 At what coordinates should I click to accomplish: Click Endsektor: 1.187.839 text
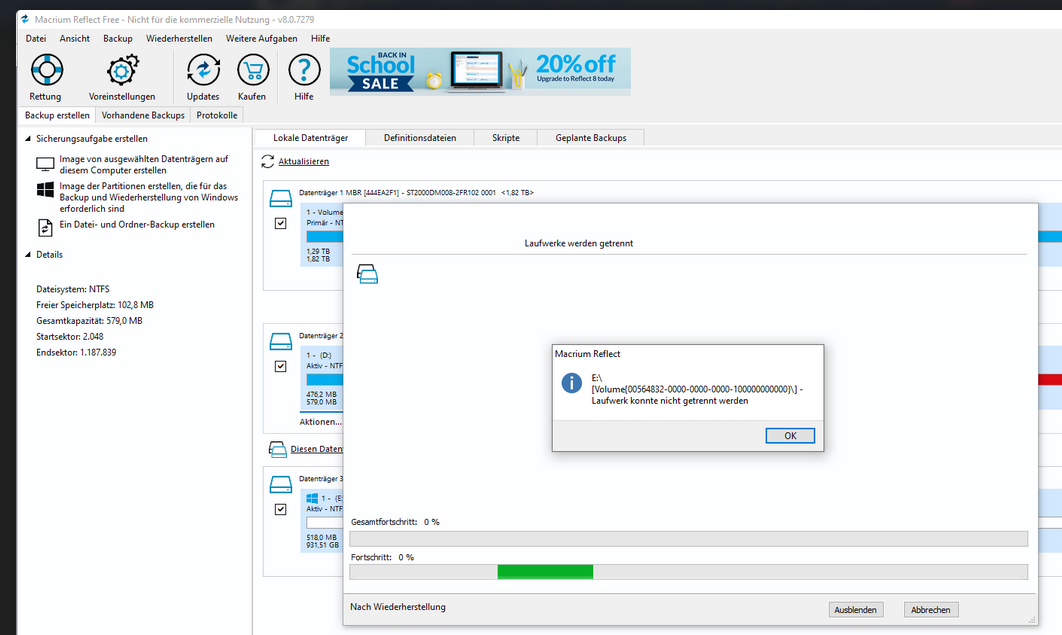click(x=76, y=353)
